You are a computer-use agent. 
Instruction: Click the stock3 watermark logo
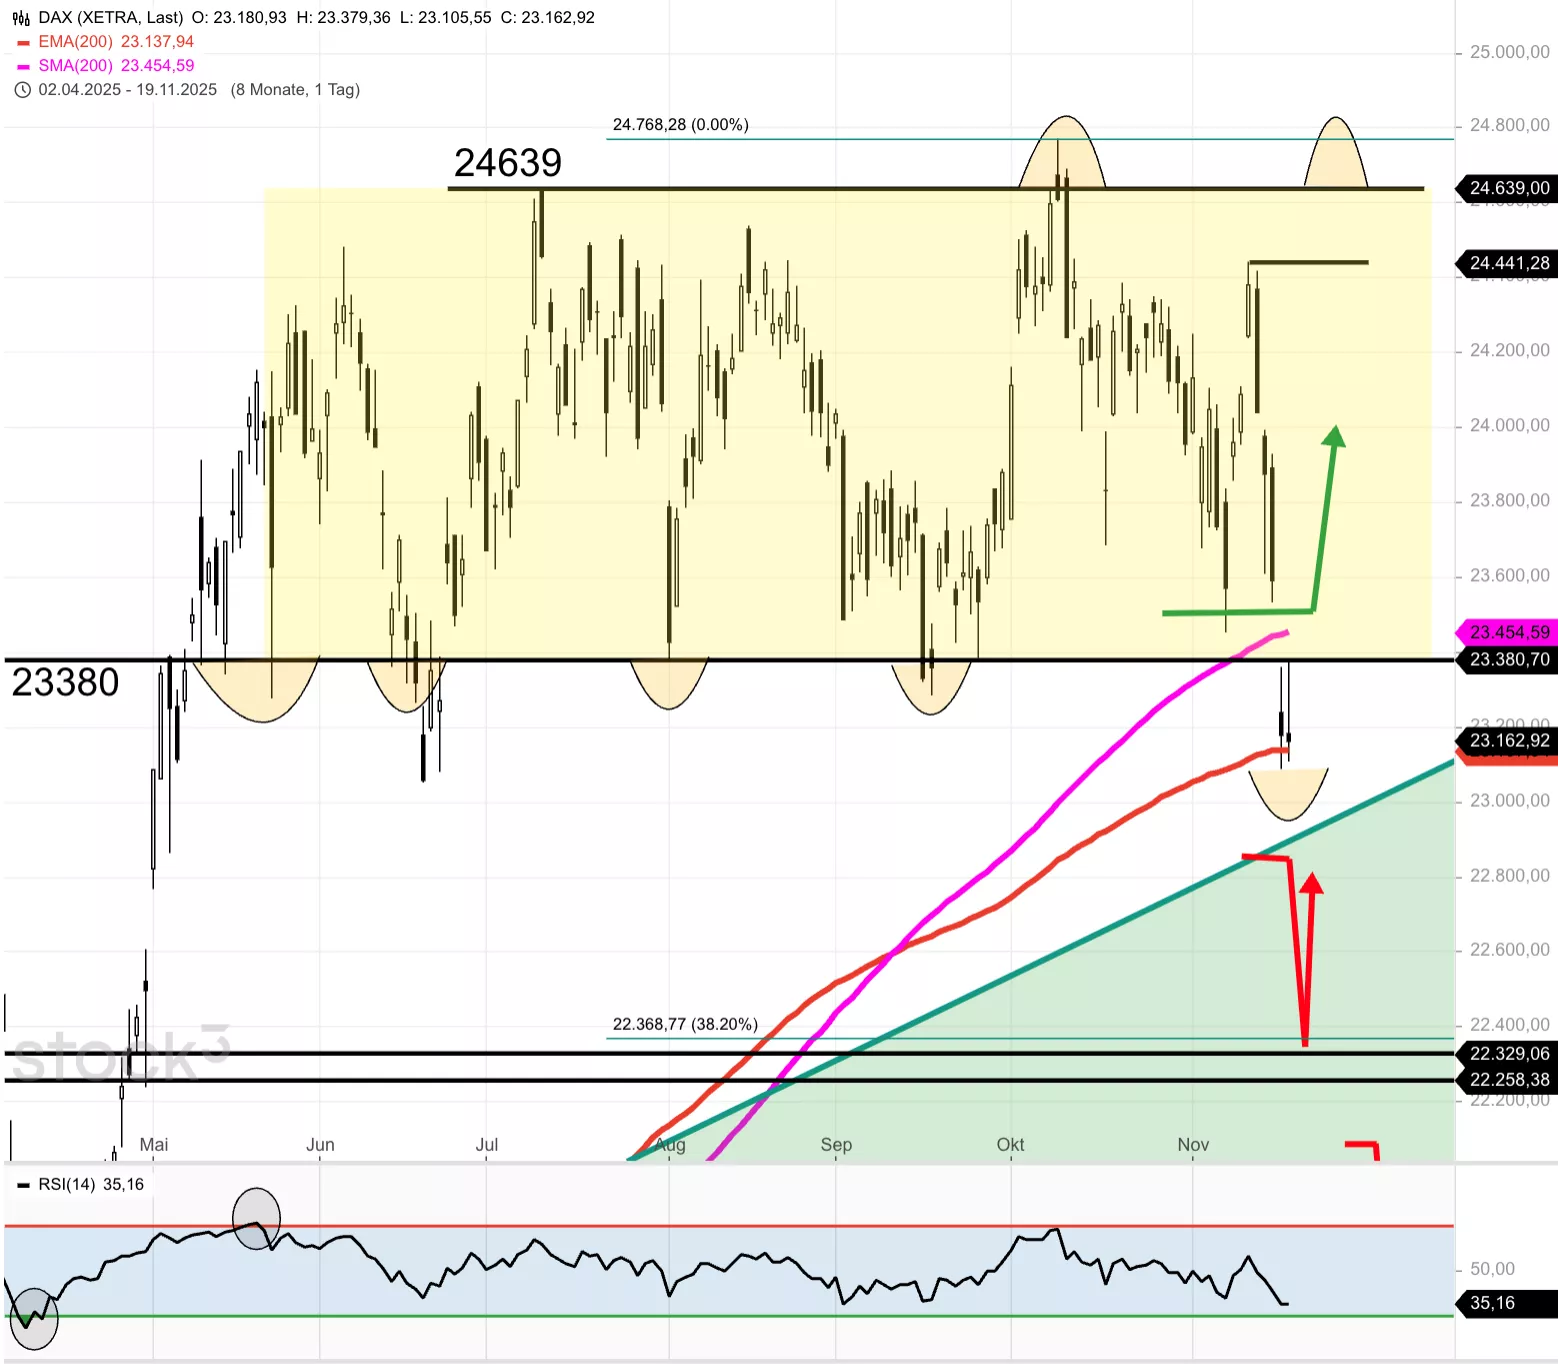pos(120,1056)
